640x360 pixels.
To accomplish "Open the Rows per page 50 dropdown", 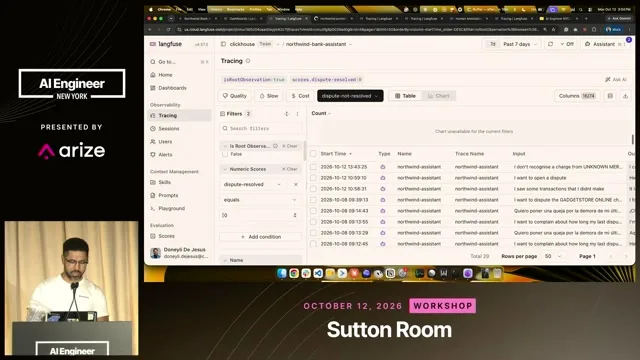I will [x=553, y=256].
